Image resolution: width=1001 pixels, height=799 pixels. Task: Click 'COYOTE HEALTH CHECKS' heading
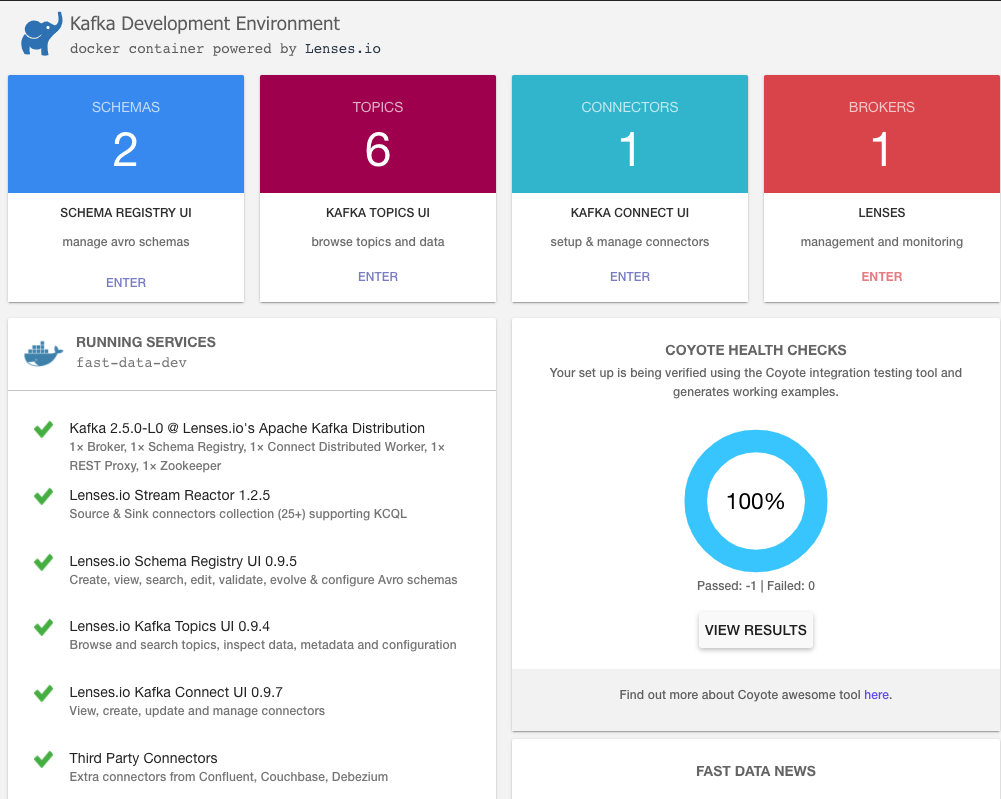tap(756, 350)
